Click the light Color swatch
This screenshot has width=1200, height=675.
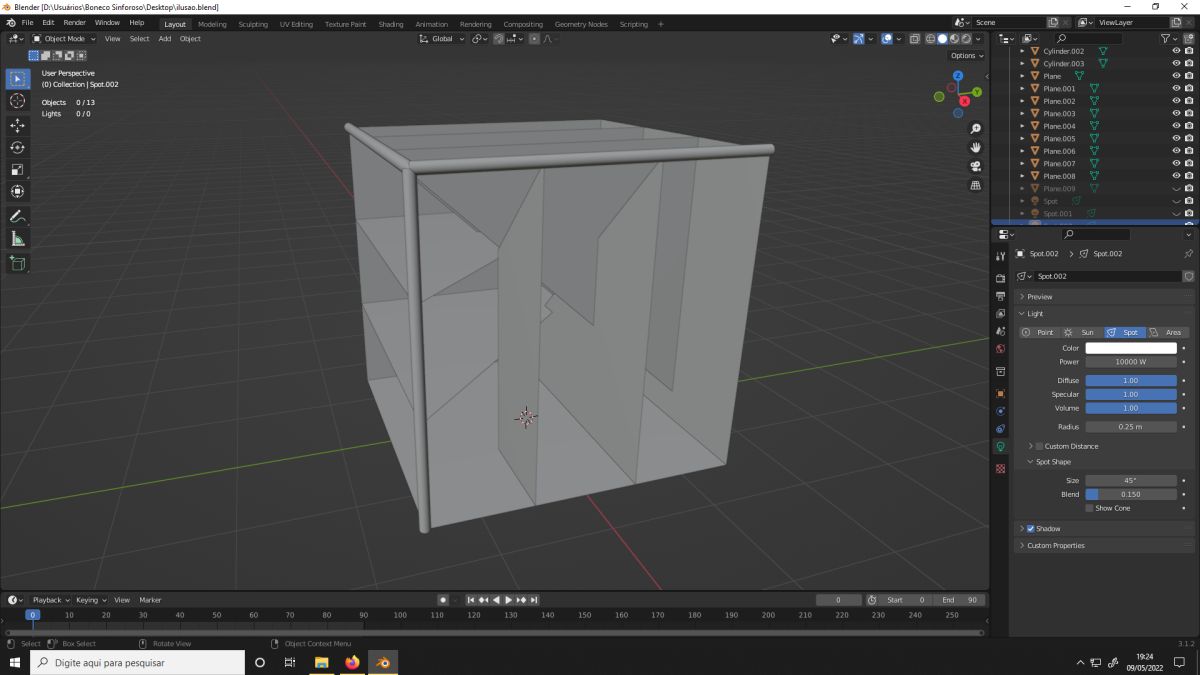pos(1131,348)
